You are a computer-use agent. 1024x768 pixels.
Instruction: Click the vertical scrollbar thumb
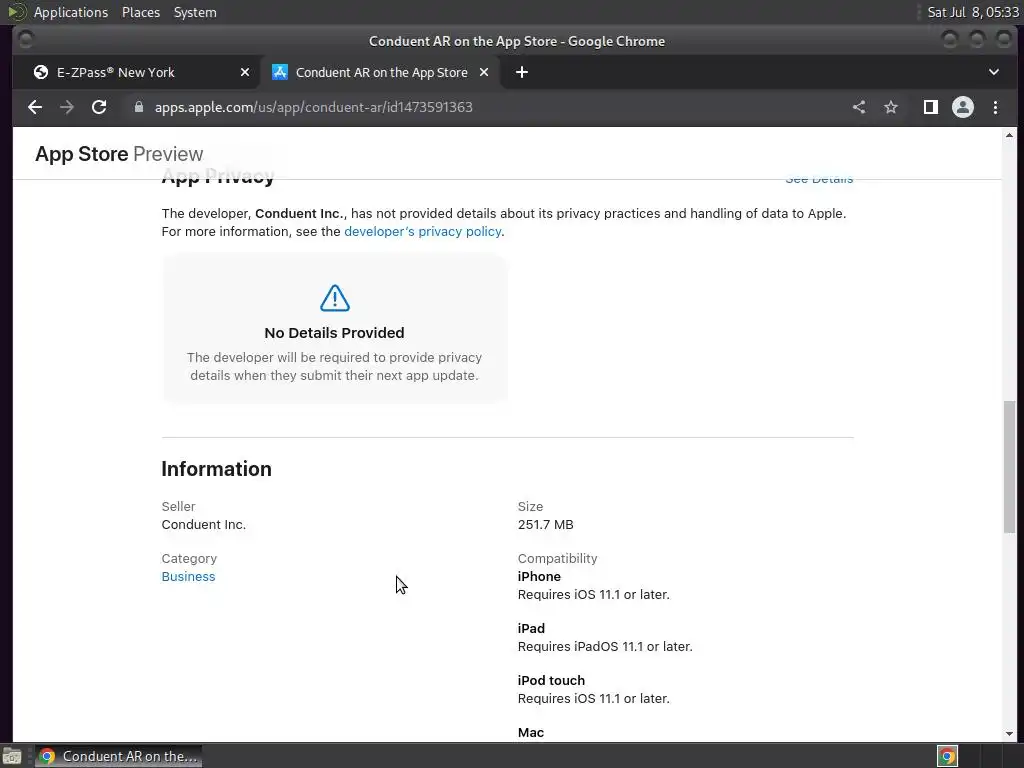pos(1009,468)
